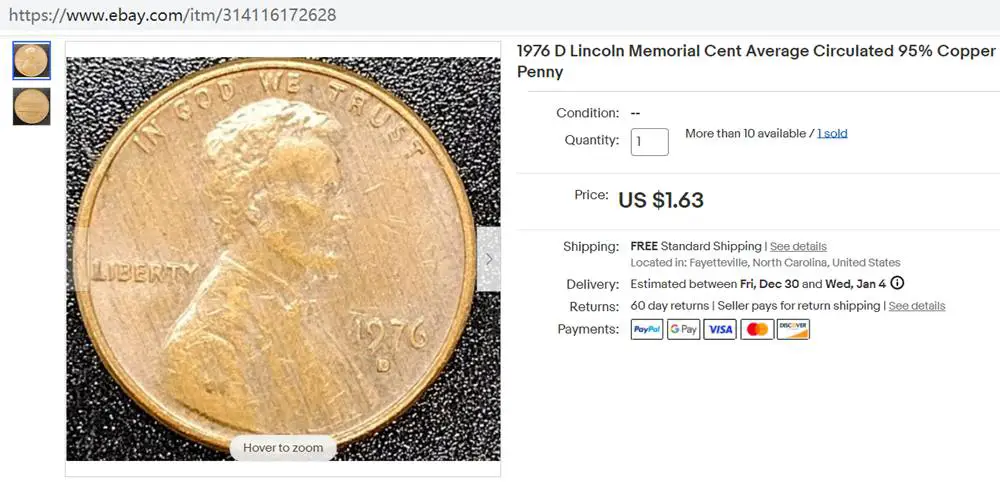
Task: Click the Mastercard payment icon
Action: coord(757,329)
